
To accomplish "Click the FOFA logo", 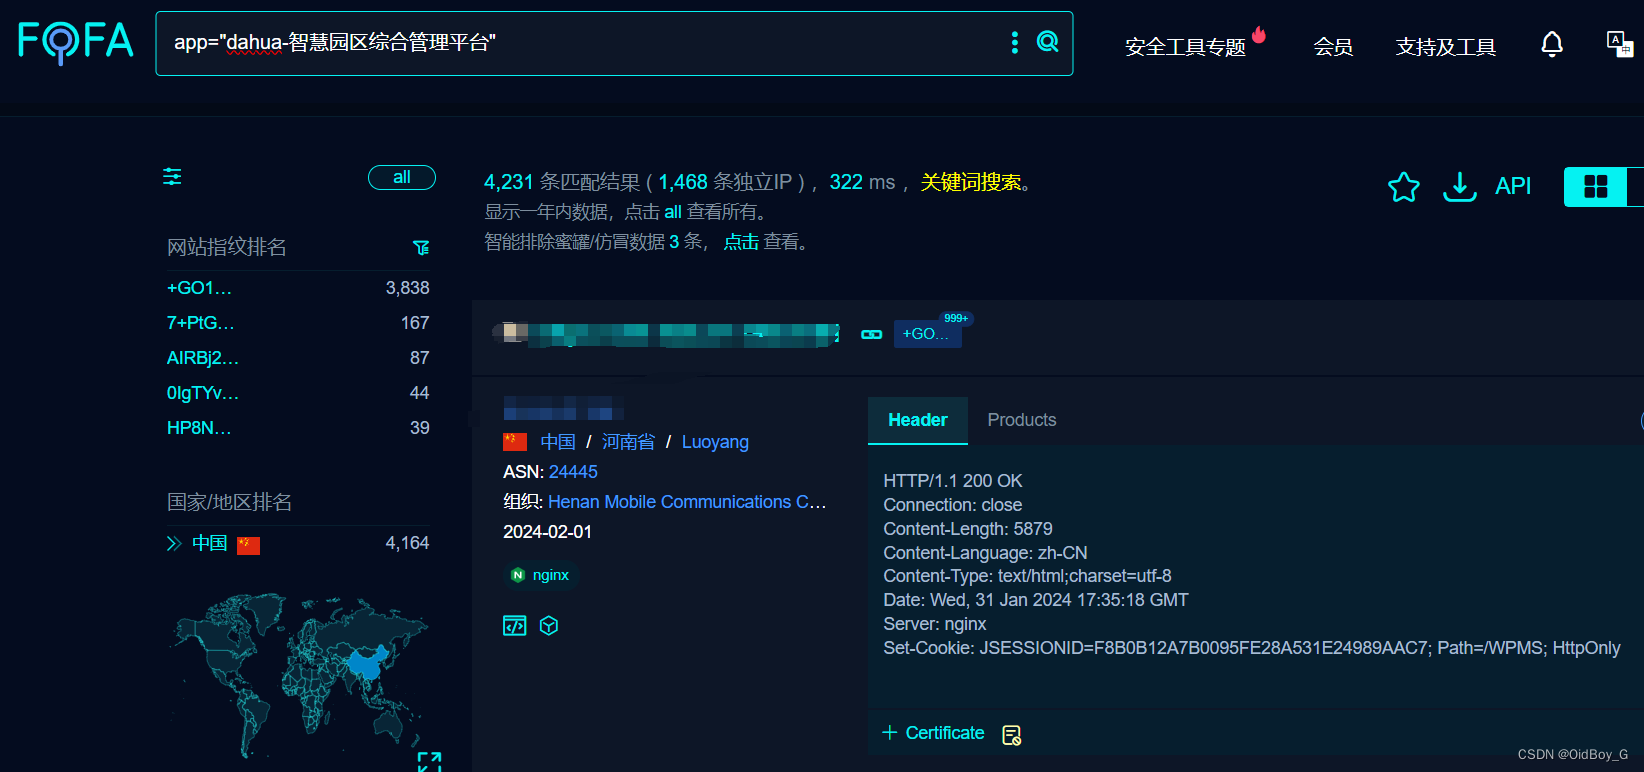I will coord(76,42).
